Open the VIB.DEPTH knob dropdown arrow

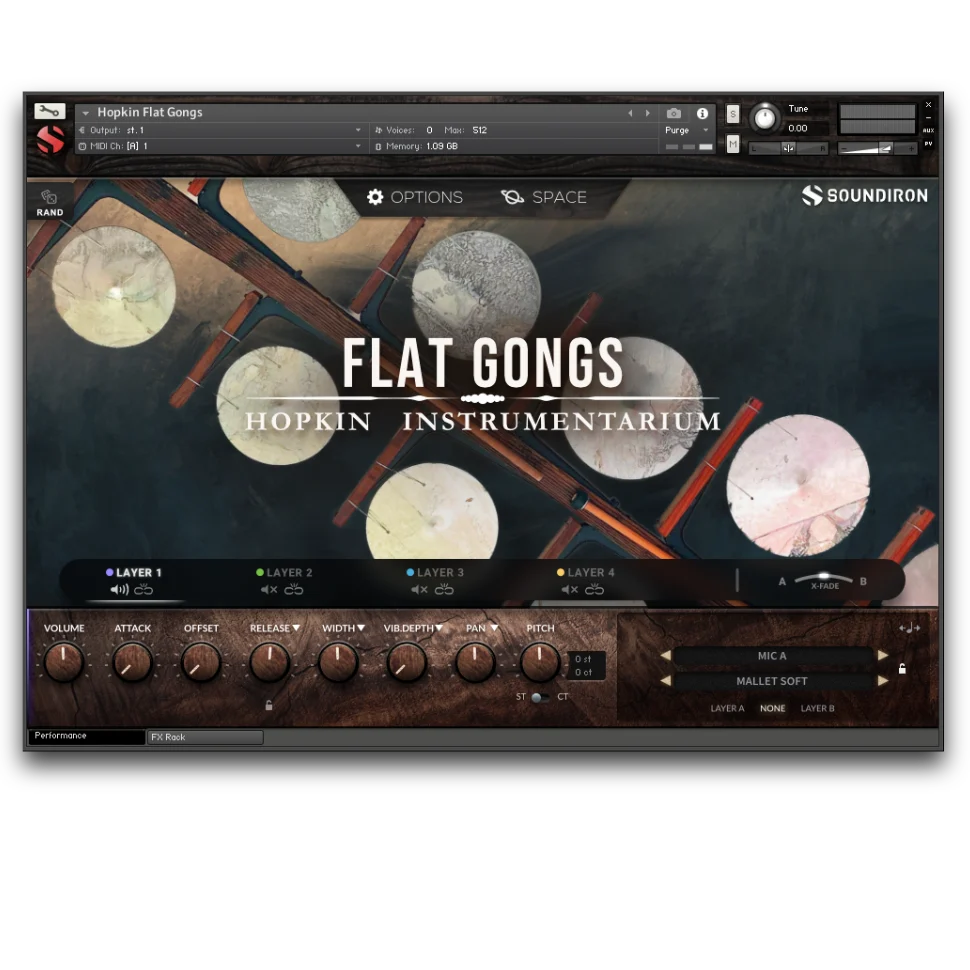[439, 628]
